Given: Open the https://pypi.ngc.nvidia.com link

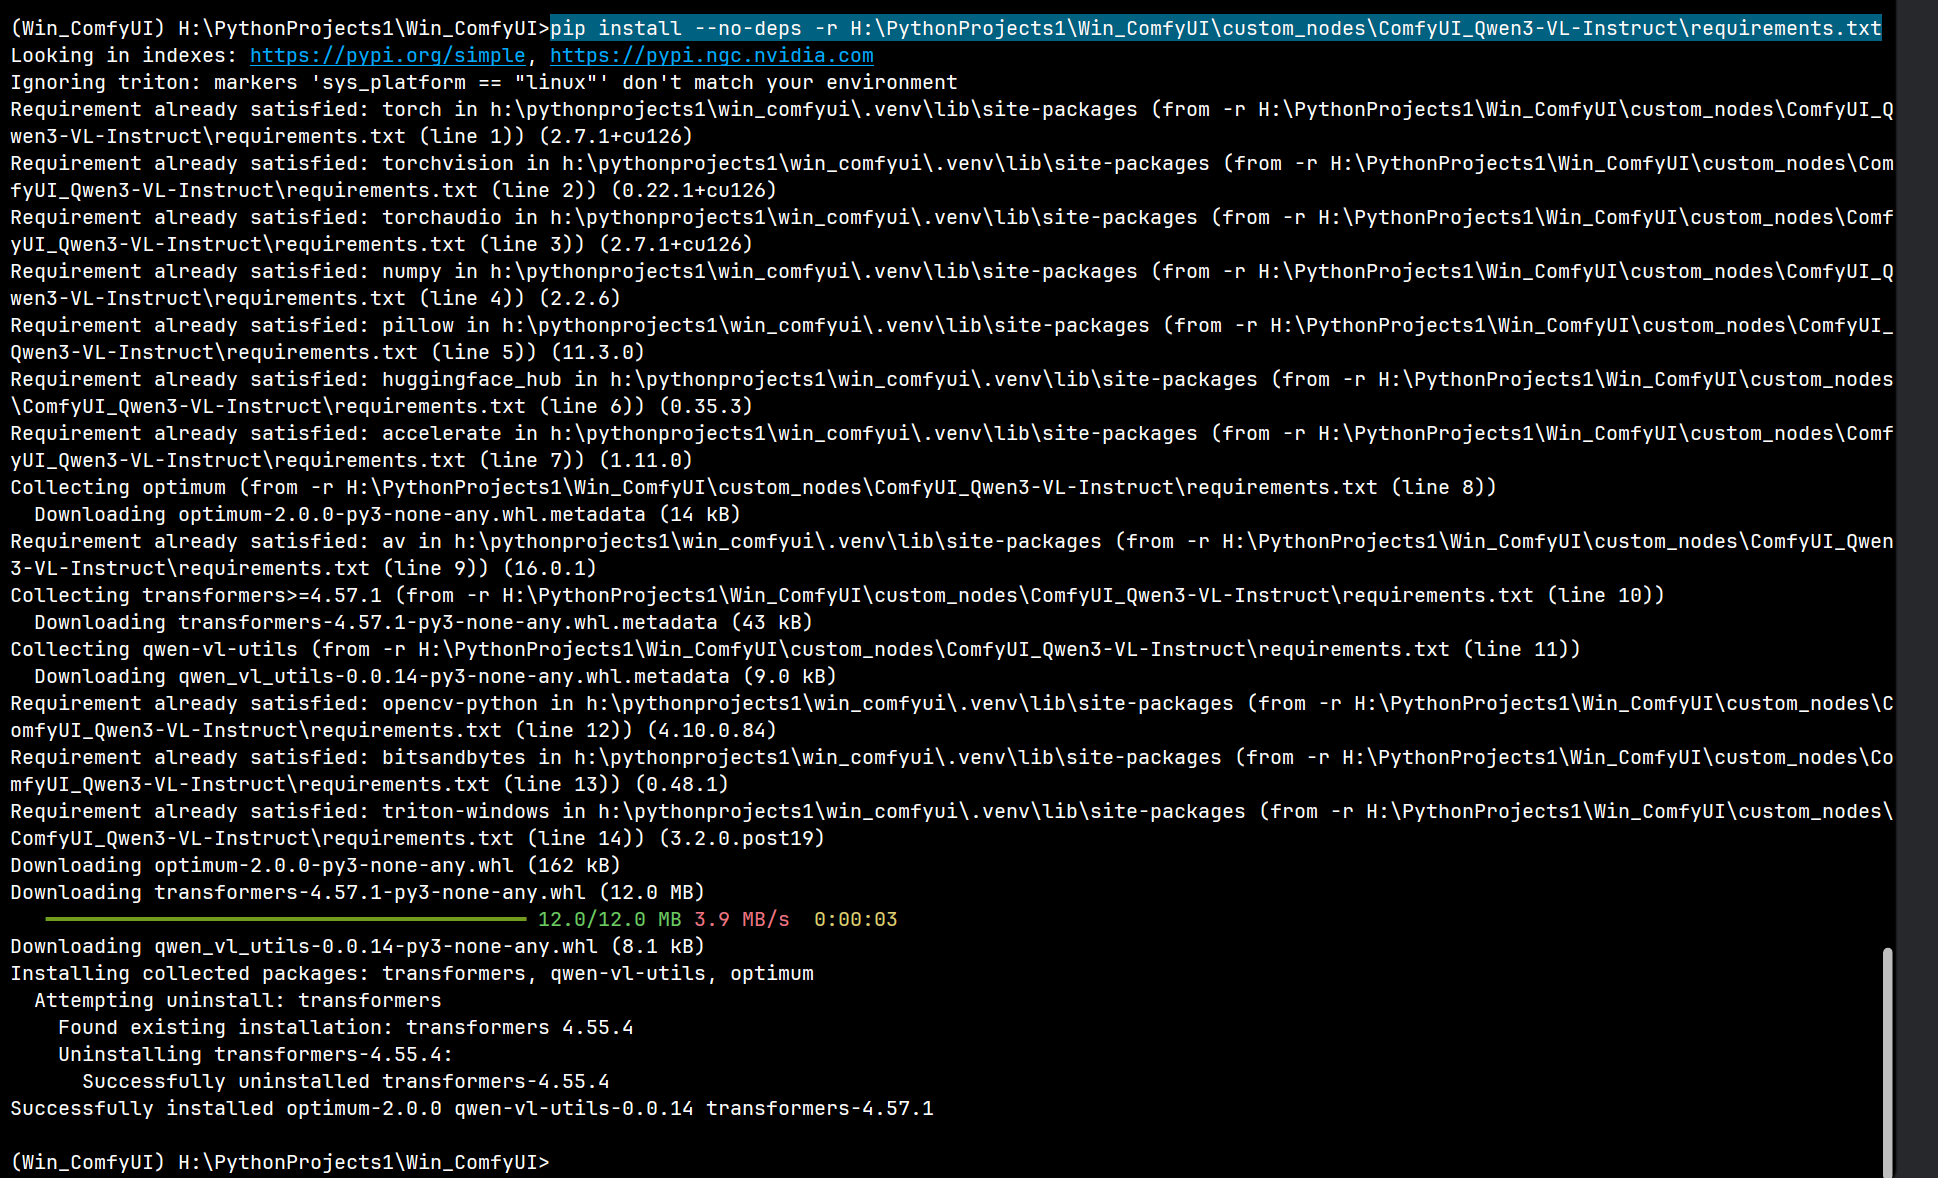Looking at the screenshot, I should point(712,56).
